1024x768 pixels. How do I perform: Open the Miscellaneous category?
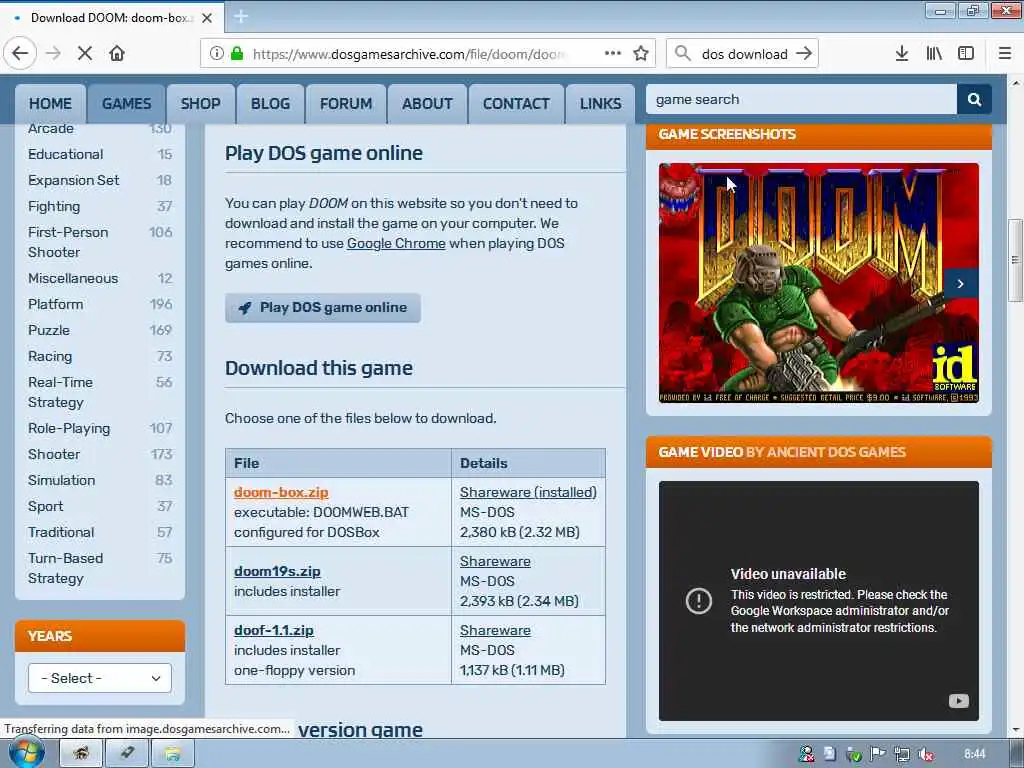pyautogui.click(x=72, y=278)
